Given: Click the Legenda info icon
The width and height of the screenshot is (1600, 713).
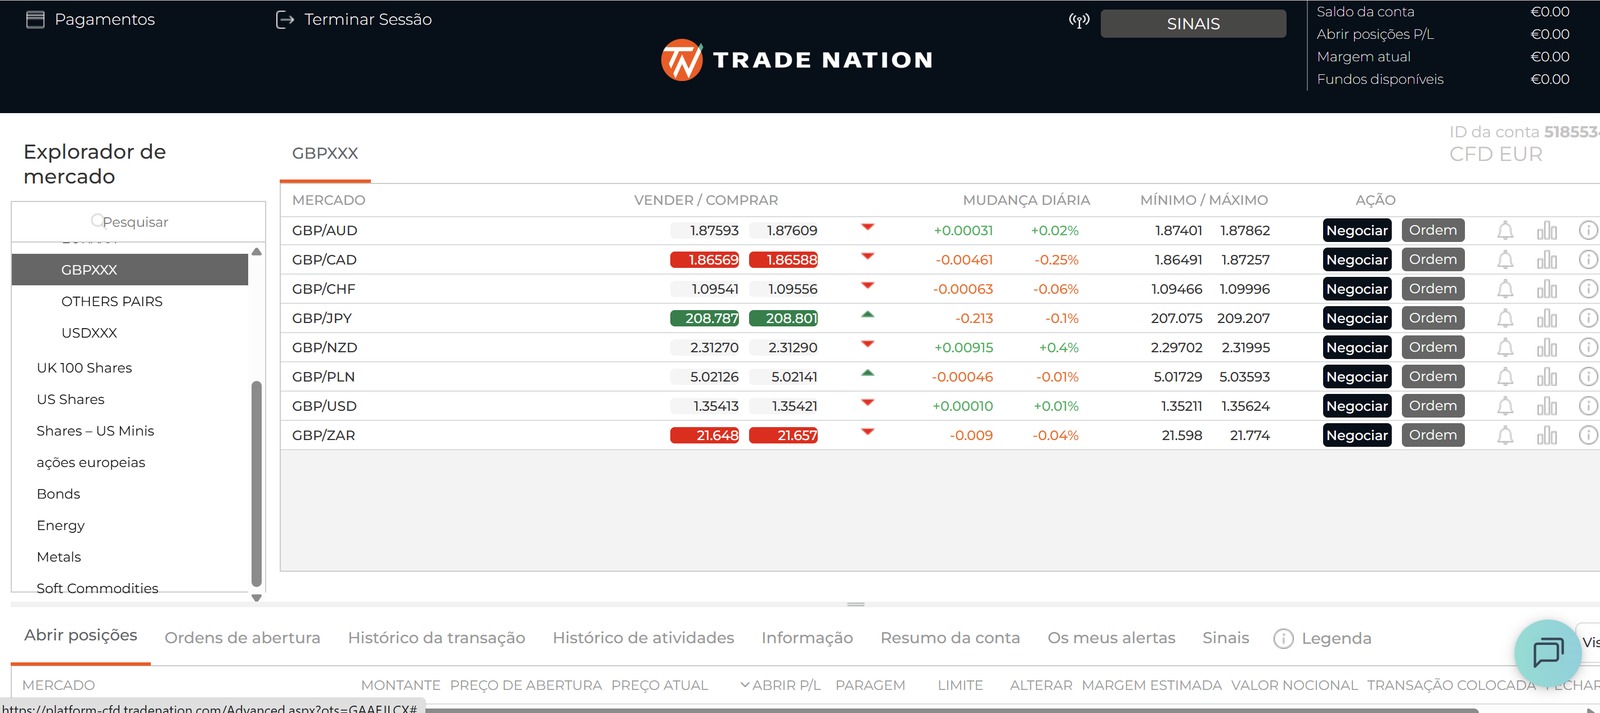Looking at the screenshot, I should [1284, 639].
